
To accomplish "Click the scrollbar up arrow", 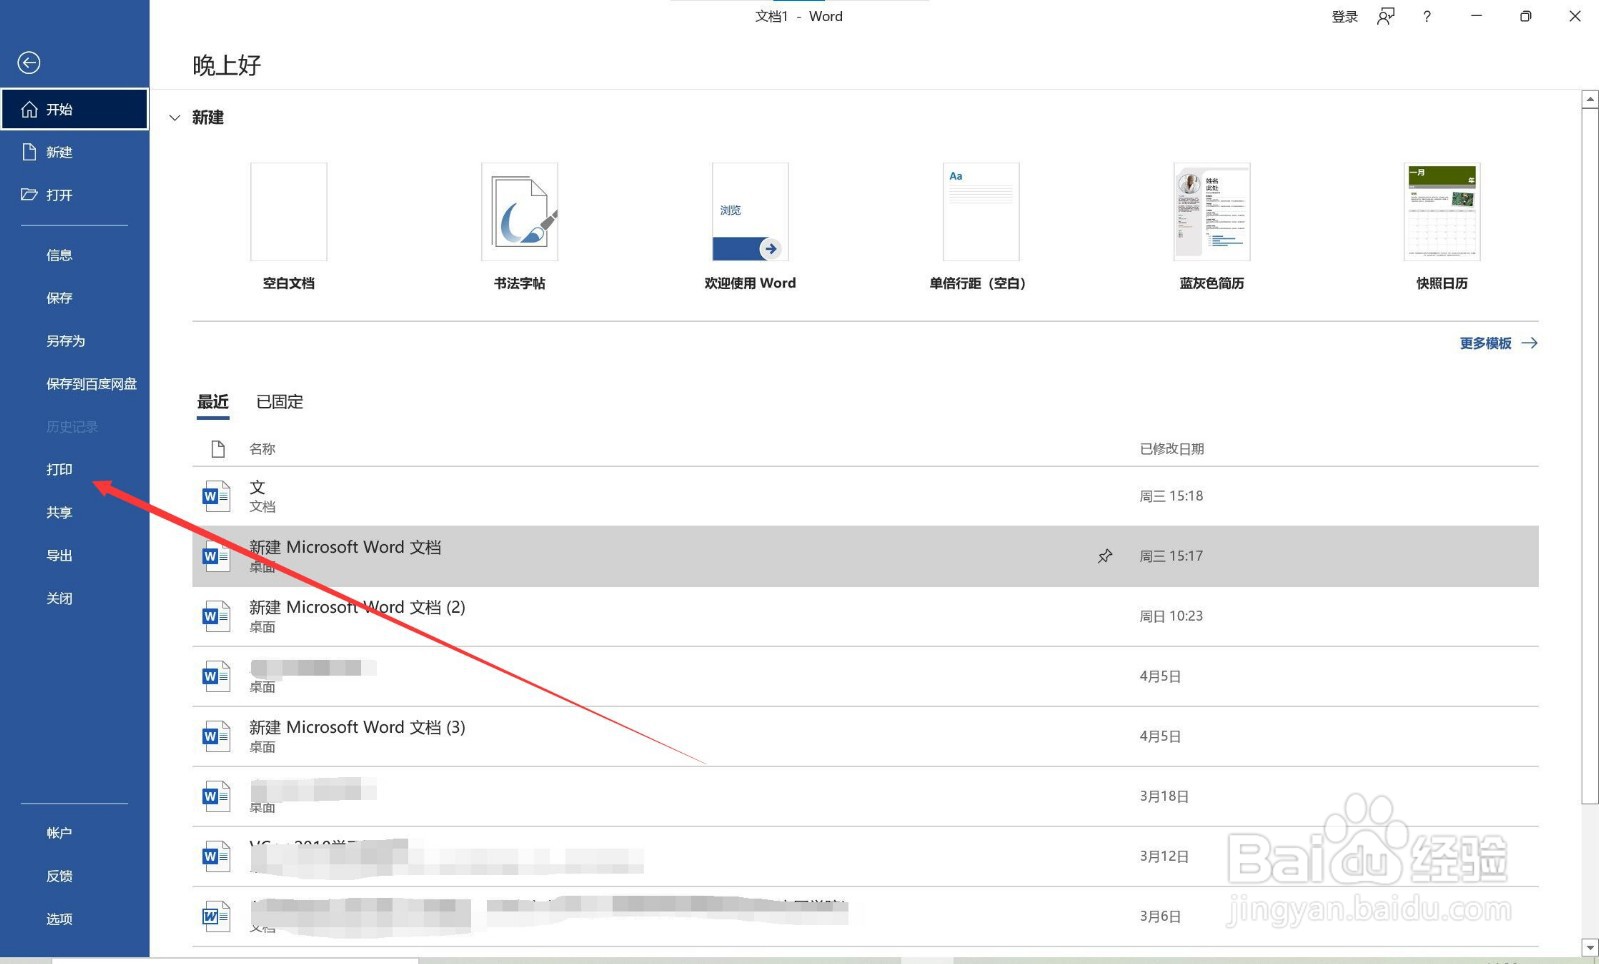I will point(1590,99).
